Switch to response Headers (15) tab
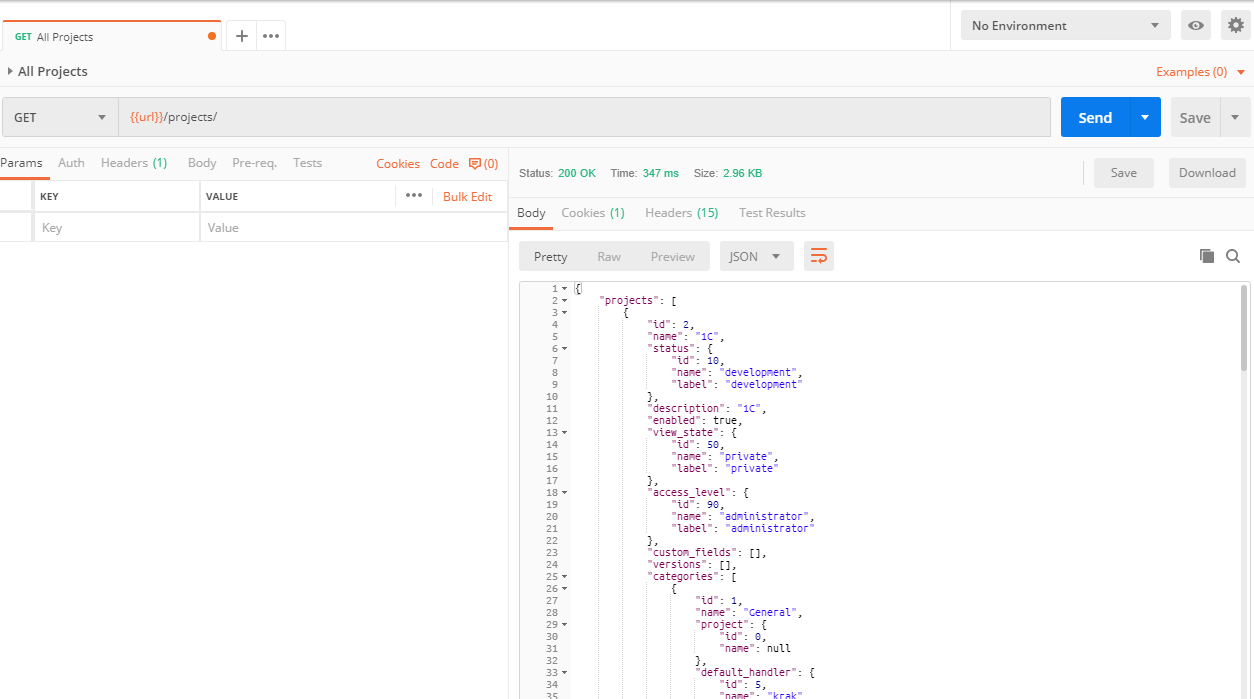This screenshot has width=1254, height=699. coord(681,213)
